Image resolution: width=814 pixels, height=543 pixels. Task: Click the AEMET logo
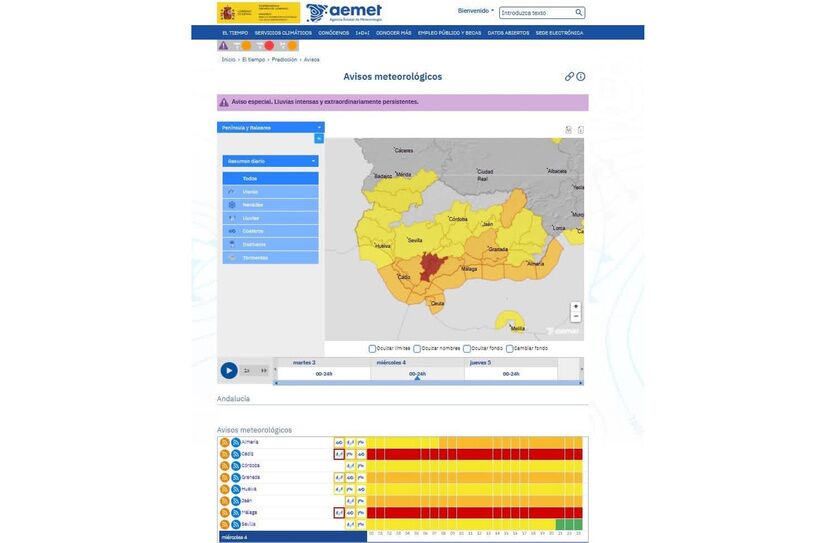[344, 12]
